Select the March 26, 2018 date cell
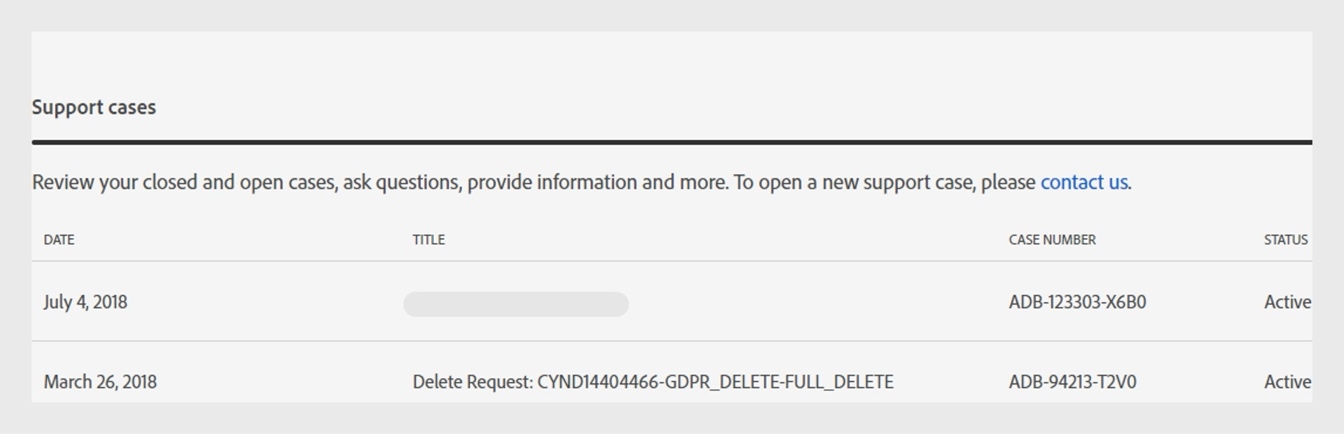Image resolution: width=1344 pixels, height=434 pixels. click(x=100, y=382)
